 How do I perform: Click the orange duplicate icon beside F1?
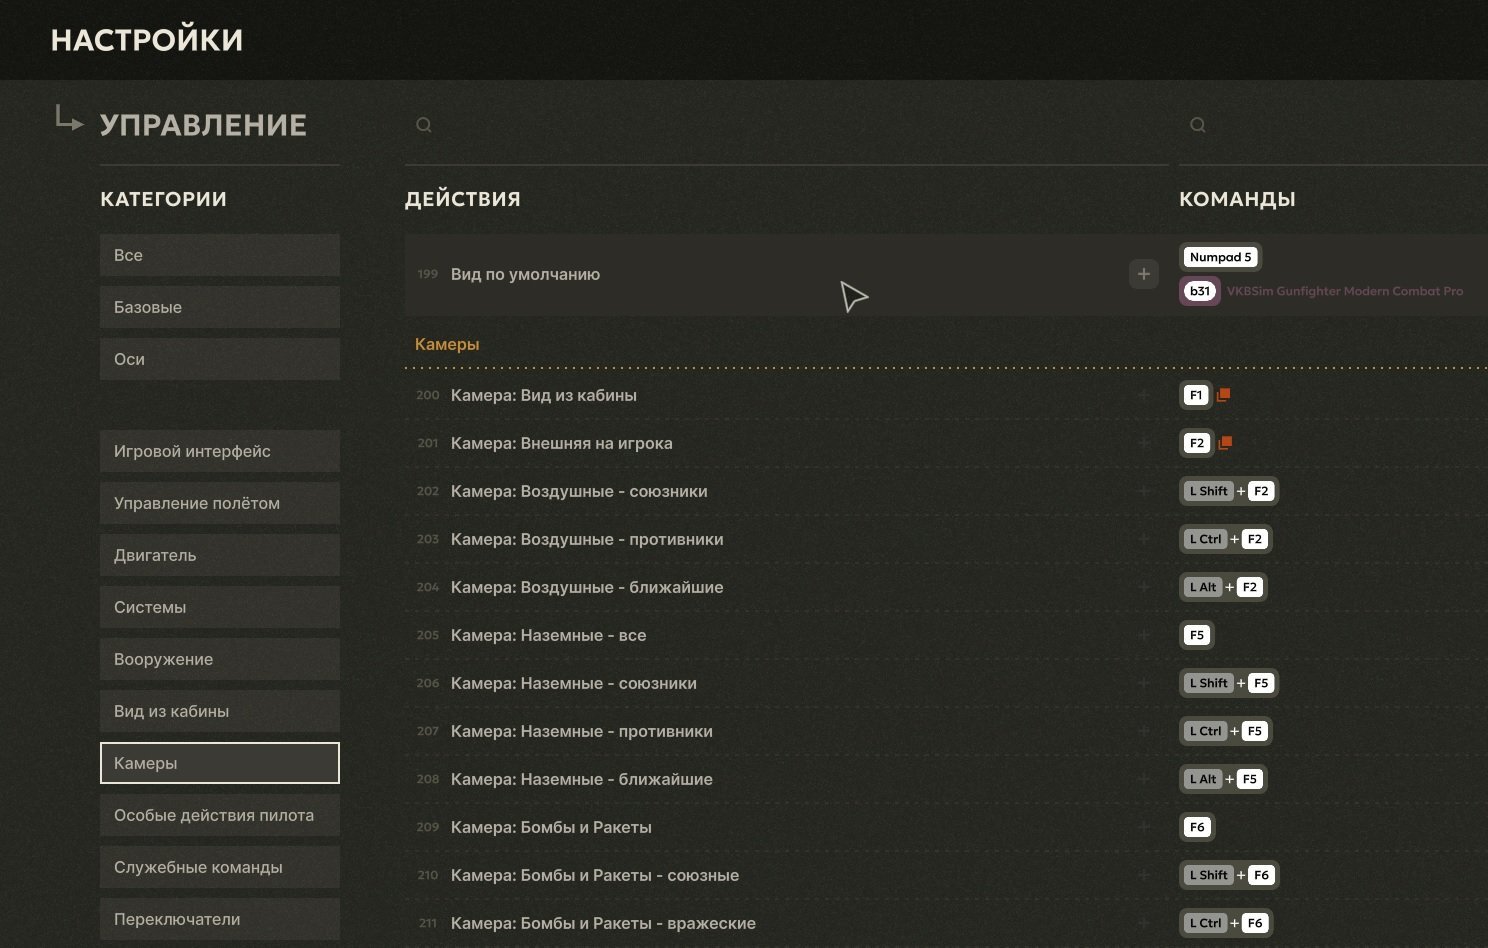1223,395
